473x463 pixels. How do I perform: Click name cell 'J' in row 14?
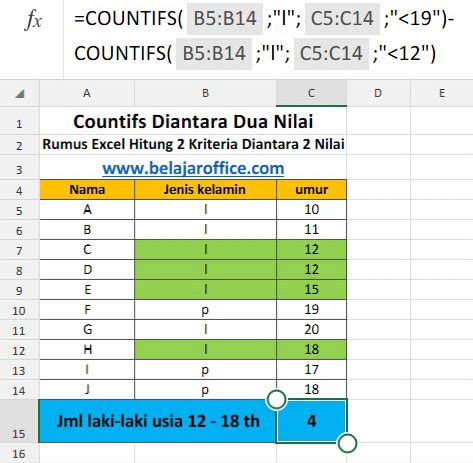[87, 390]
